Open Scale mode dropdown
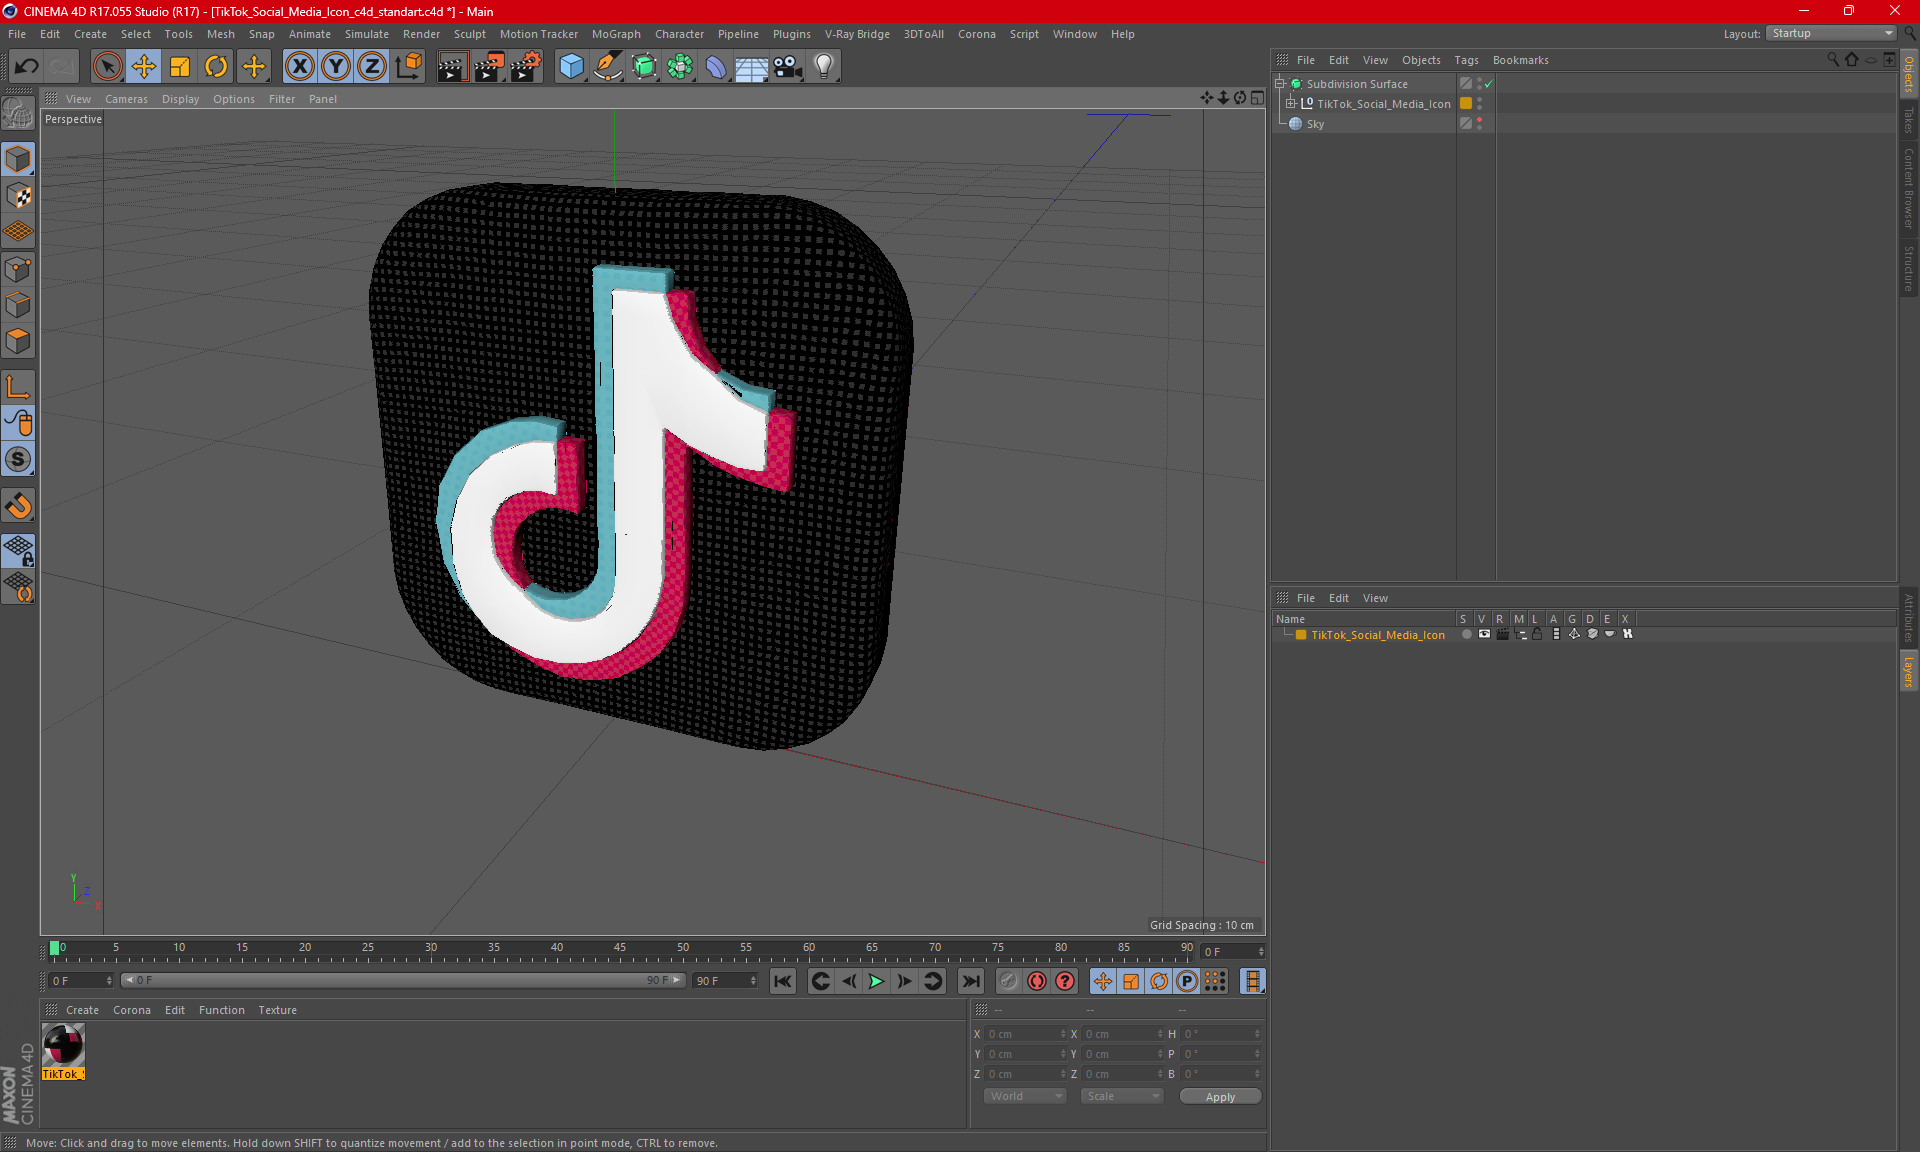Image resolution: width=1920 pixels, height=1152 pixels. point(1122,1096)
